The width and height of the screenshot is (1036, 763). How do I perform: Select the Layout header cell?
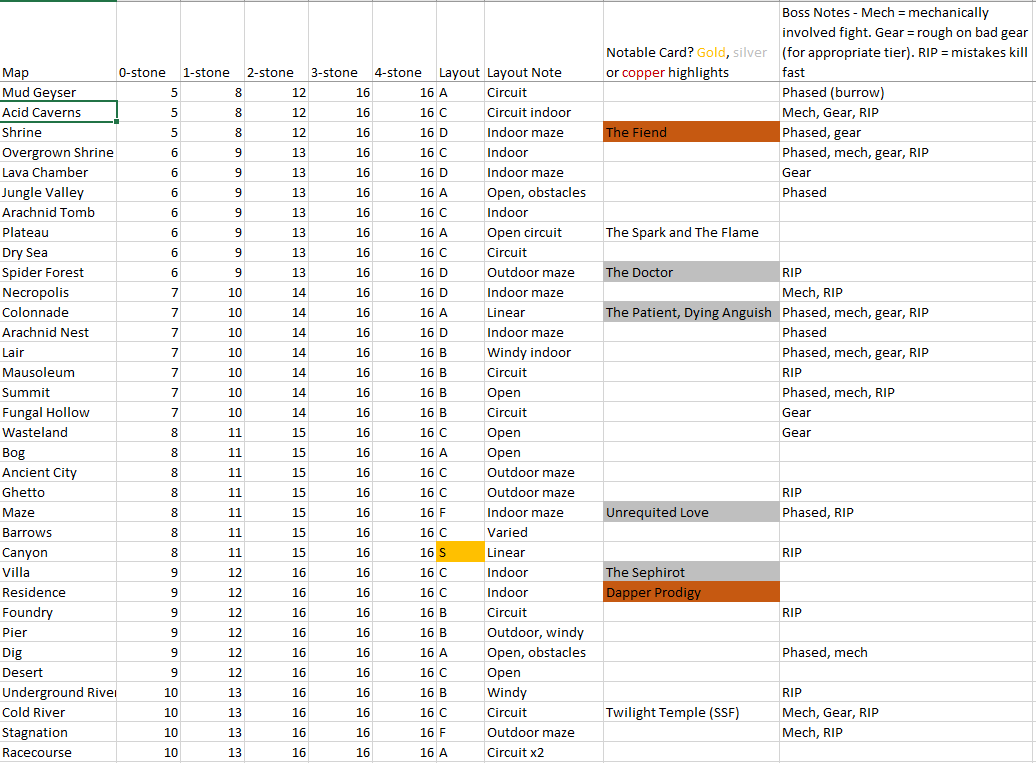point(461,42)
